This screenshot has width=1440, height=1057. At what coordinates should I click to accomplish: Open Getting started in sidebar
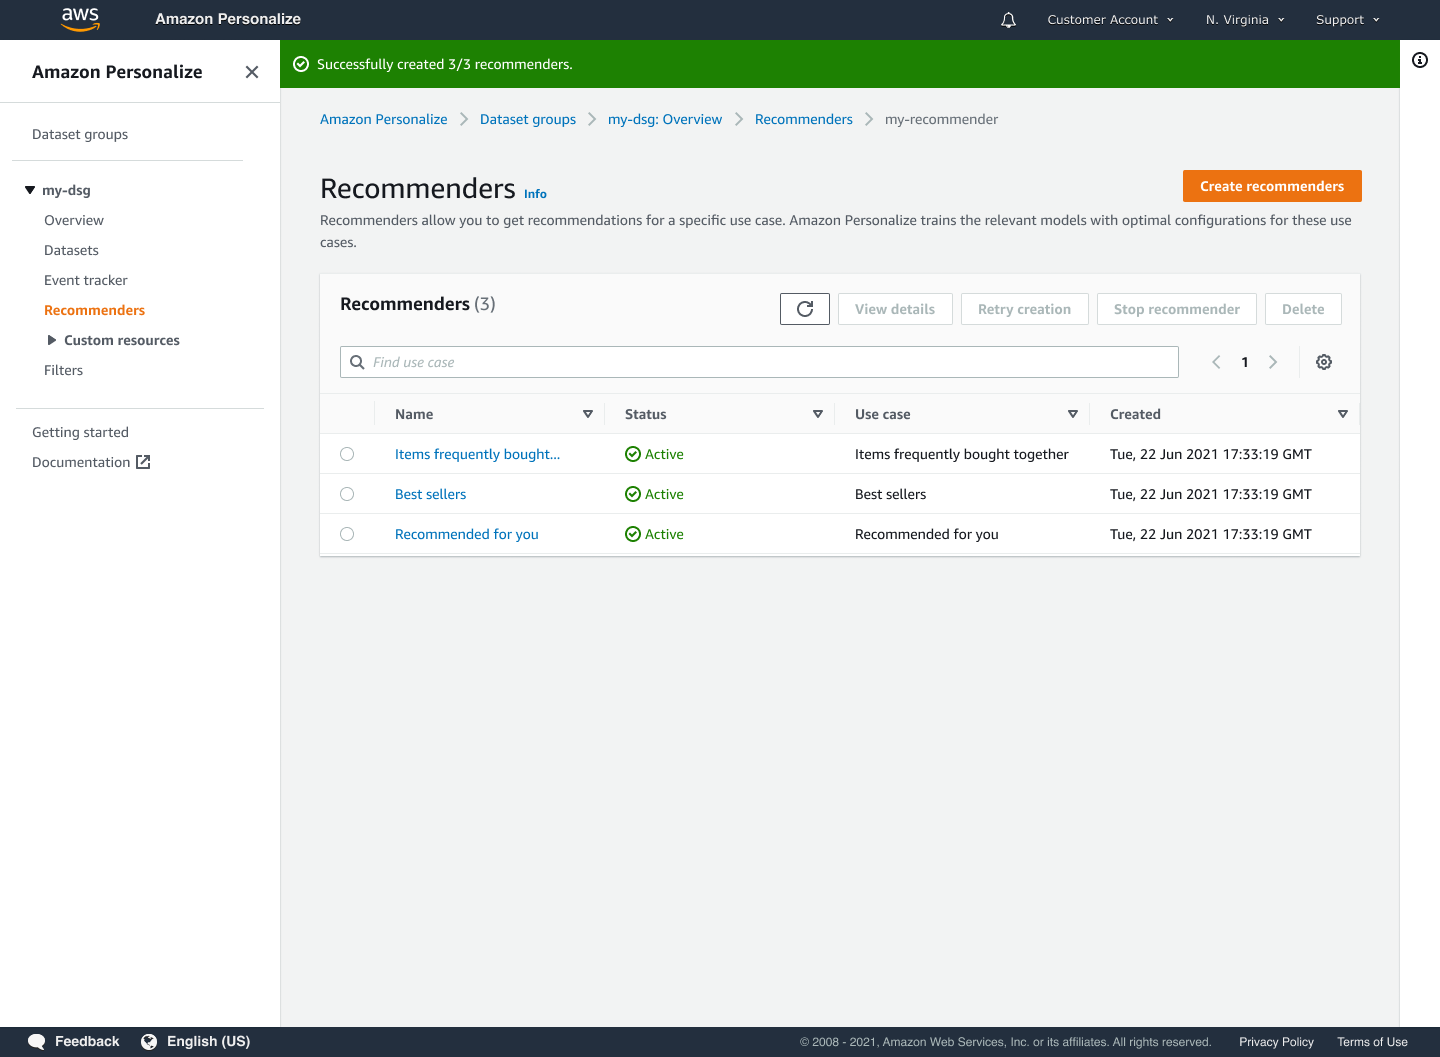coord(80,432)
